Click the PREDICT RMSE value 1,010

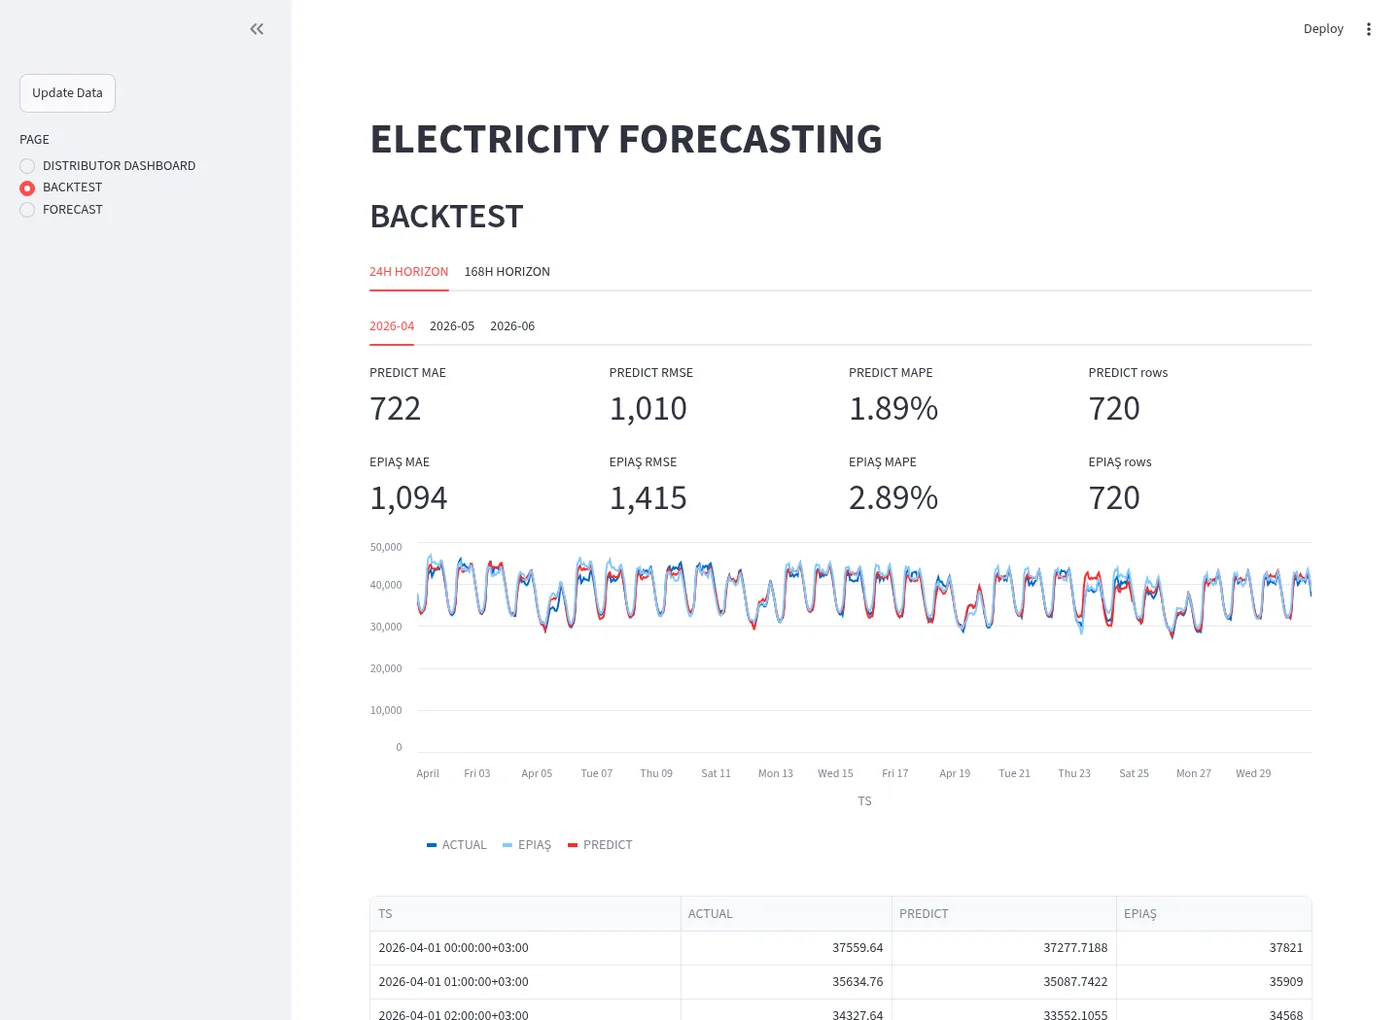pyautogui.click(x=648, y=409)
